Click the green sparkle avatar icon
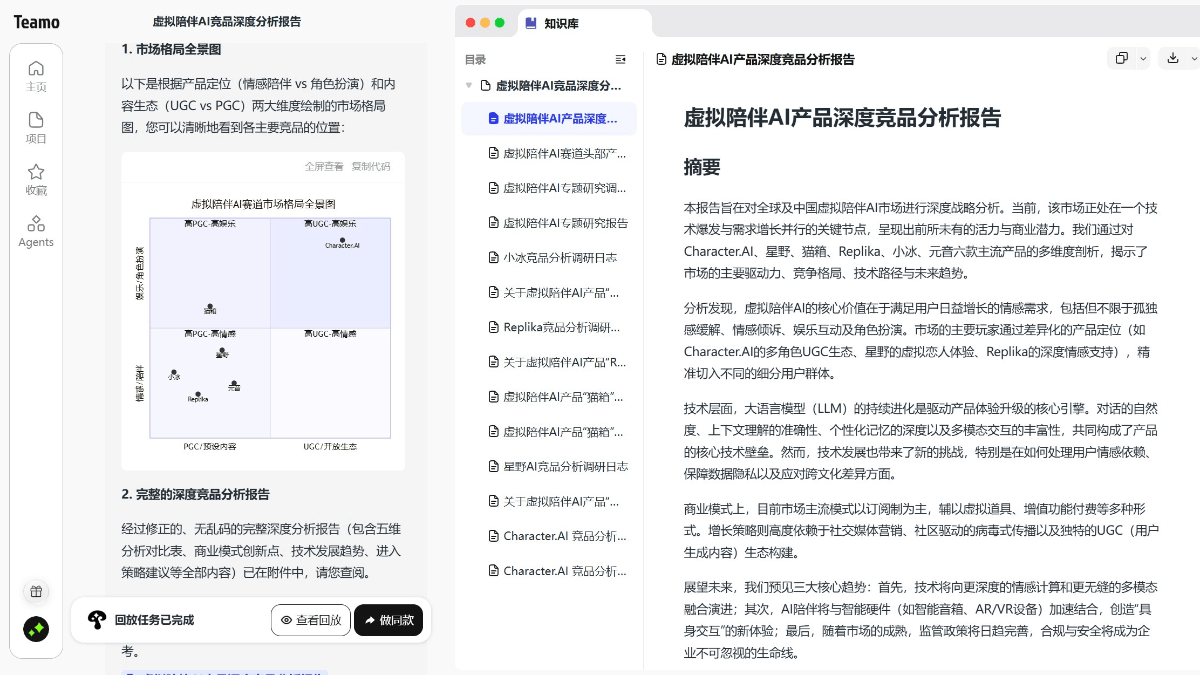The width and height of the screenshot is (1200, 675). click(36, 629)
